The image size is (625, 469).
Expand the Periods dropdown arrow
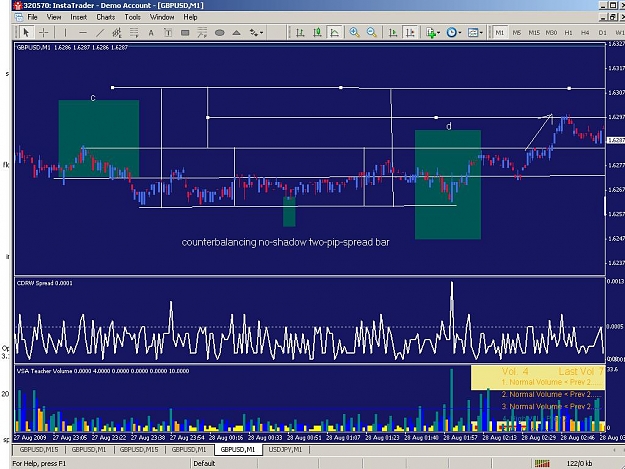(460, 33)
